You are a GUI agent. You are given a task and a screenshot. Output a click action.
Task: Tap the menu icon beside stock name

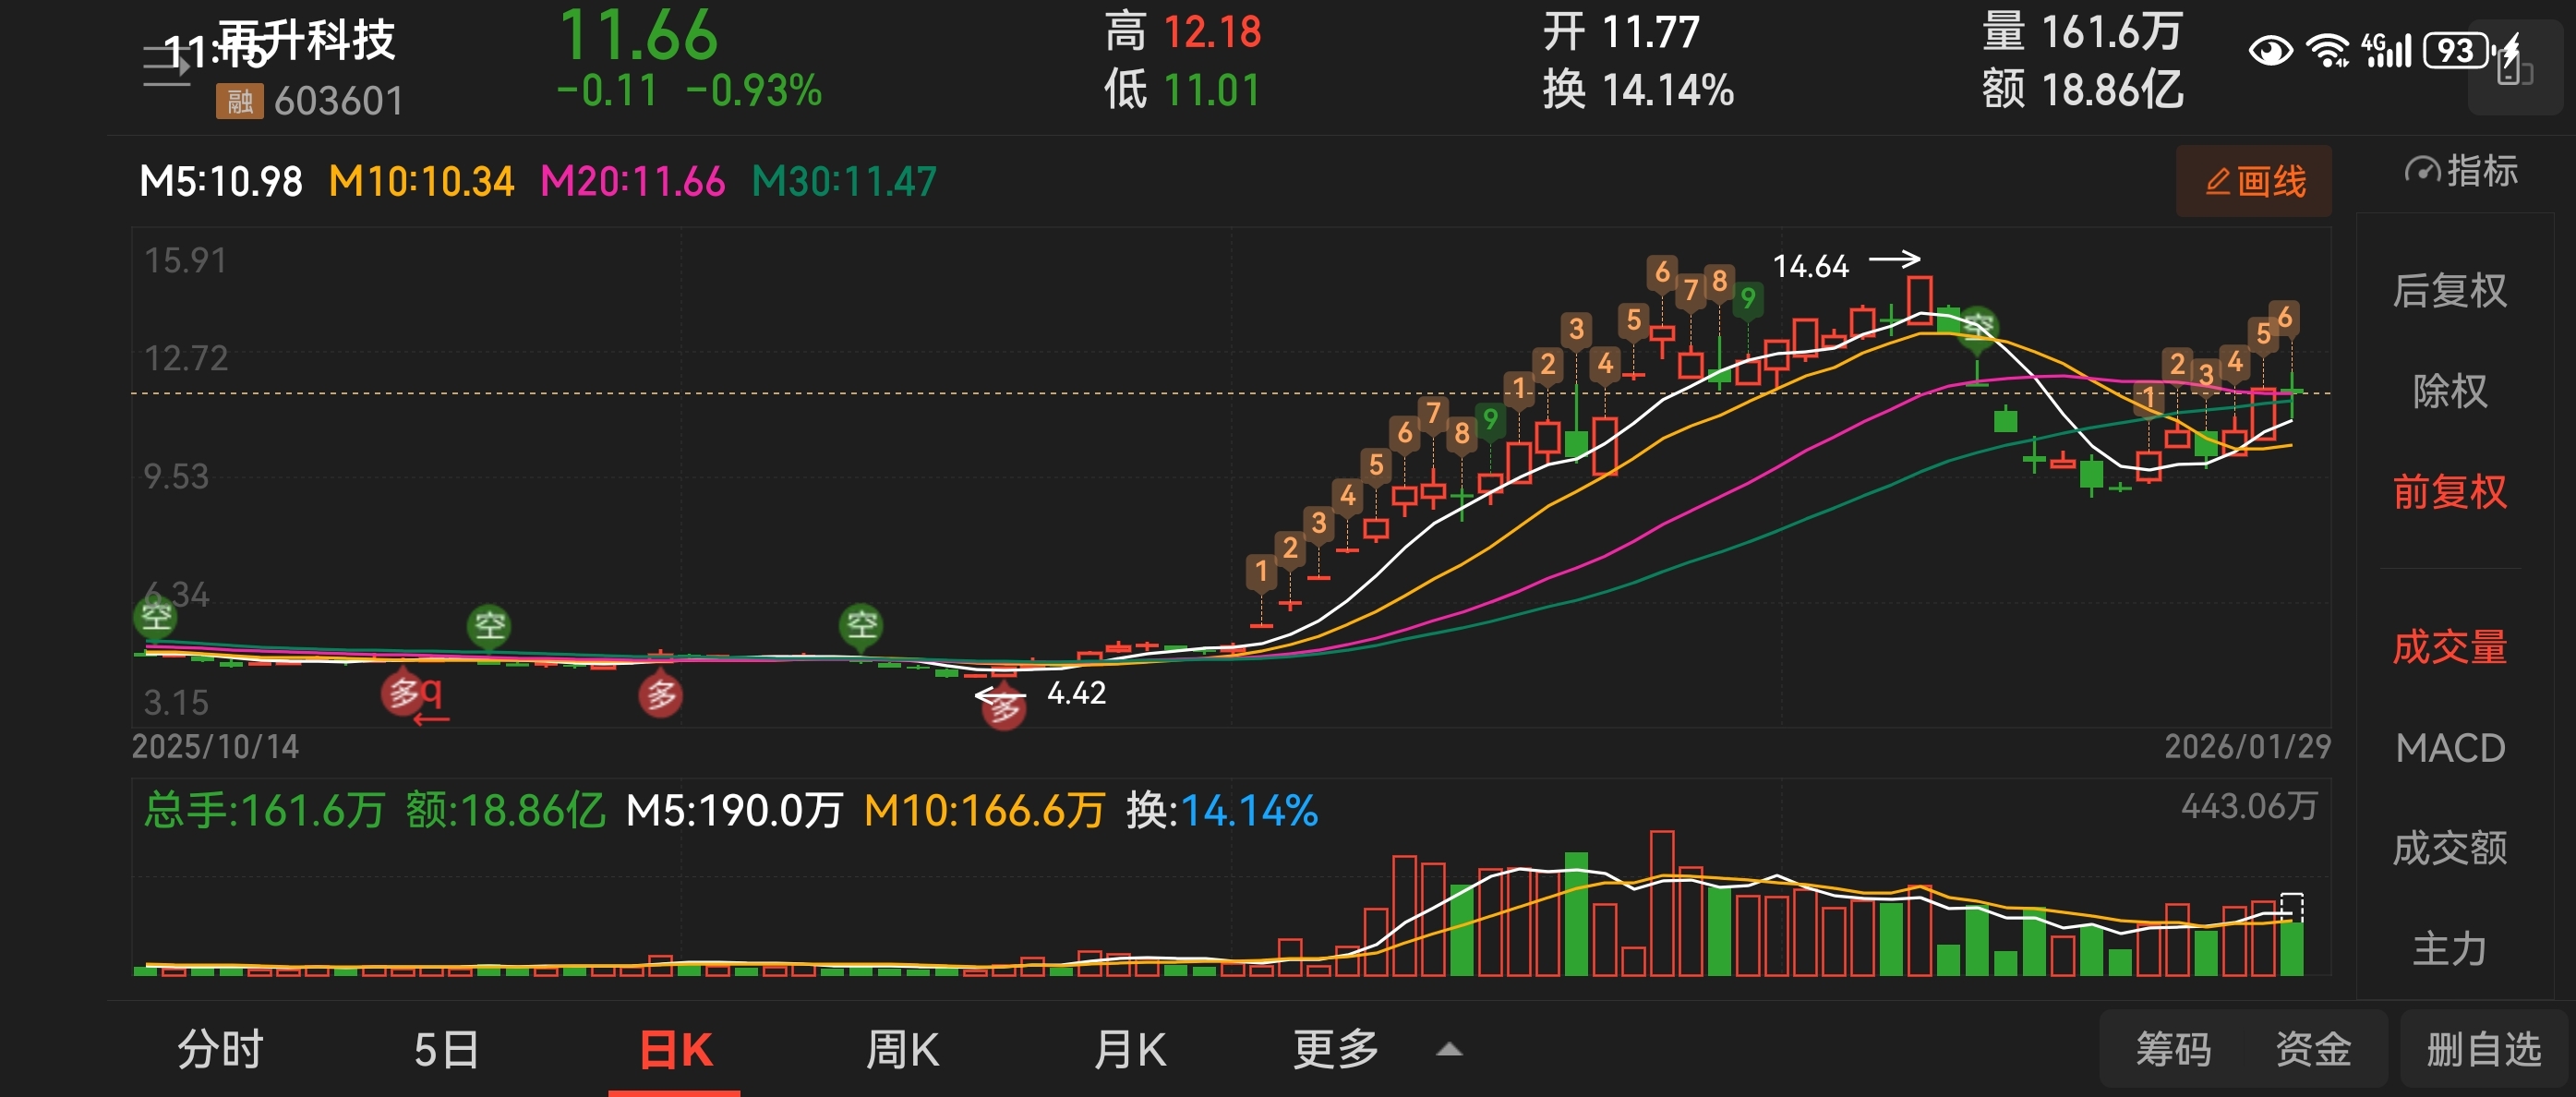point(166,67)
